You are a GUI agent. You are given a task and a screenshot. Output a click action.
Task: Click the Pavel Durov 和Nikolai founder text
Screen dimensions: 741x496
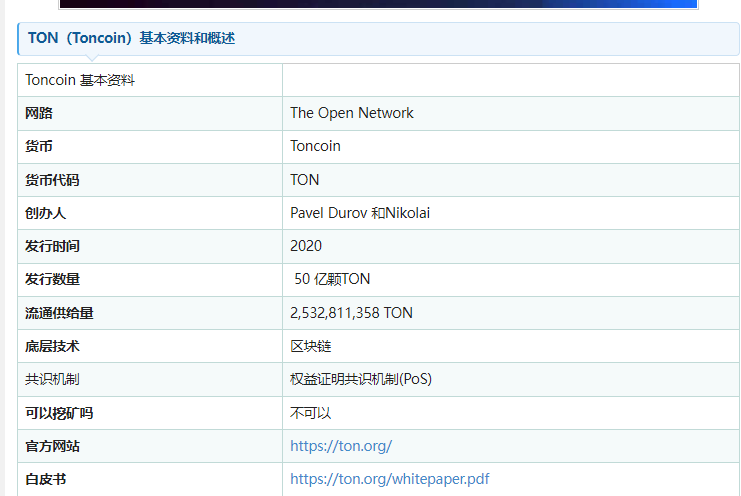[360, 213]
